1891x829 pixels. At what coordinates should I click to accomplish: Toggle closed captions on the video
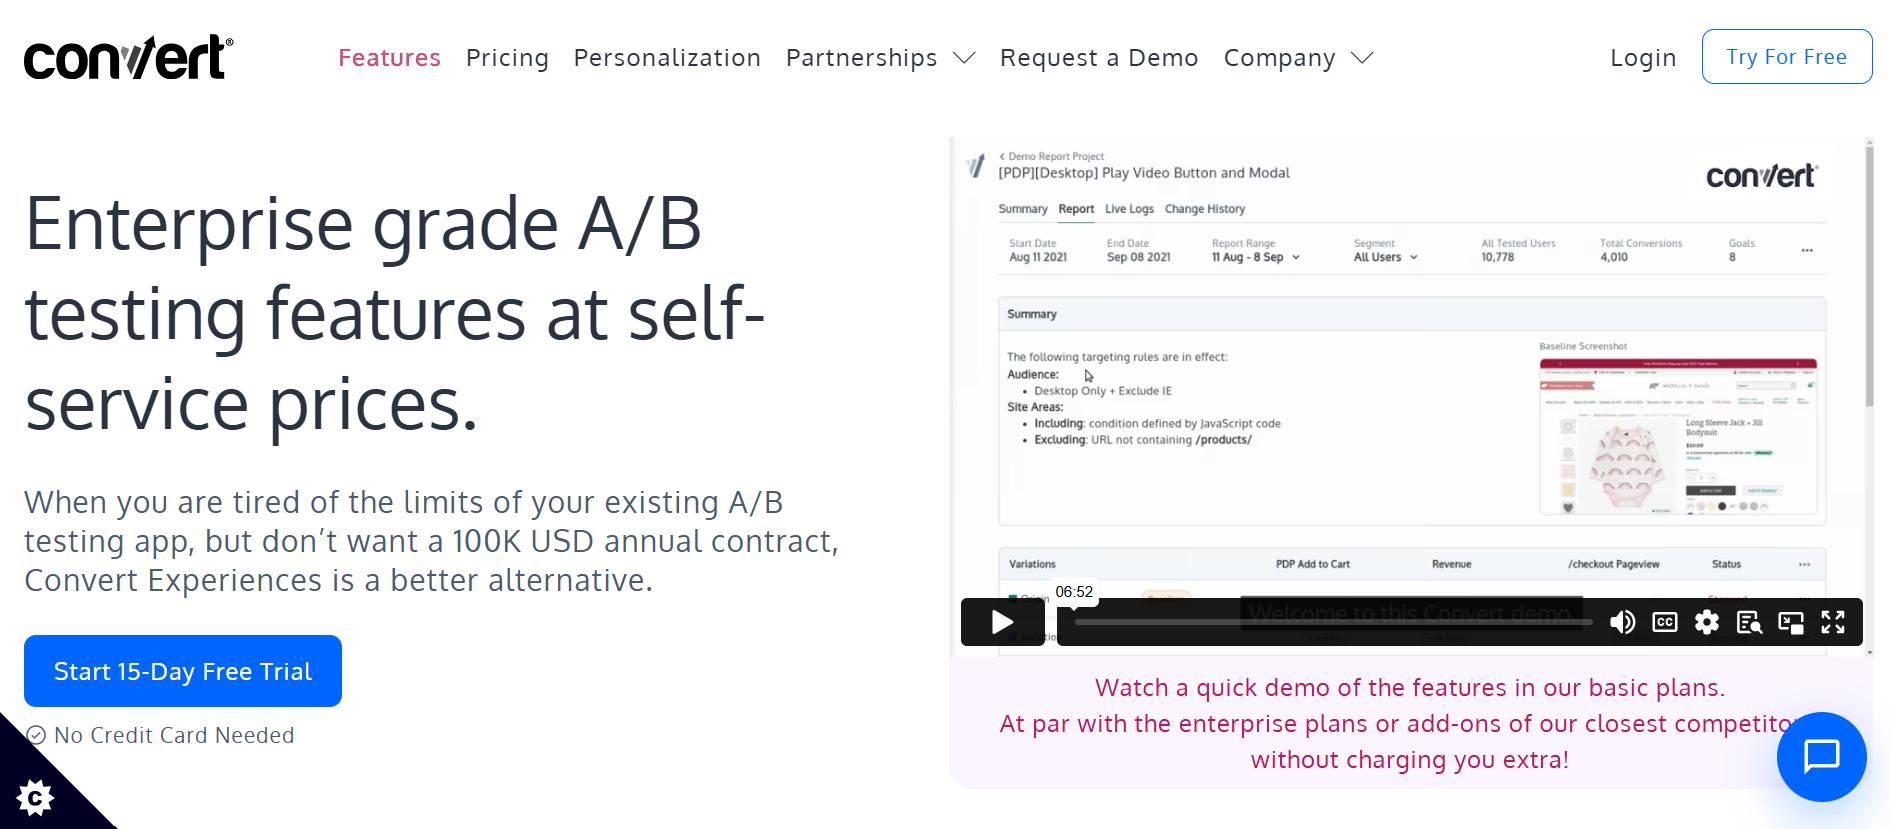(1665, 622)
